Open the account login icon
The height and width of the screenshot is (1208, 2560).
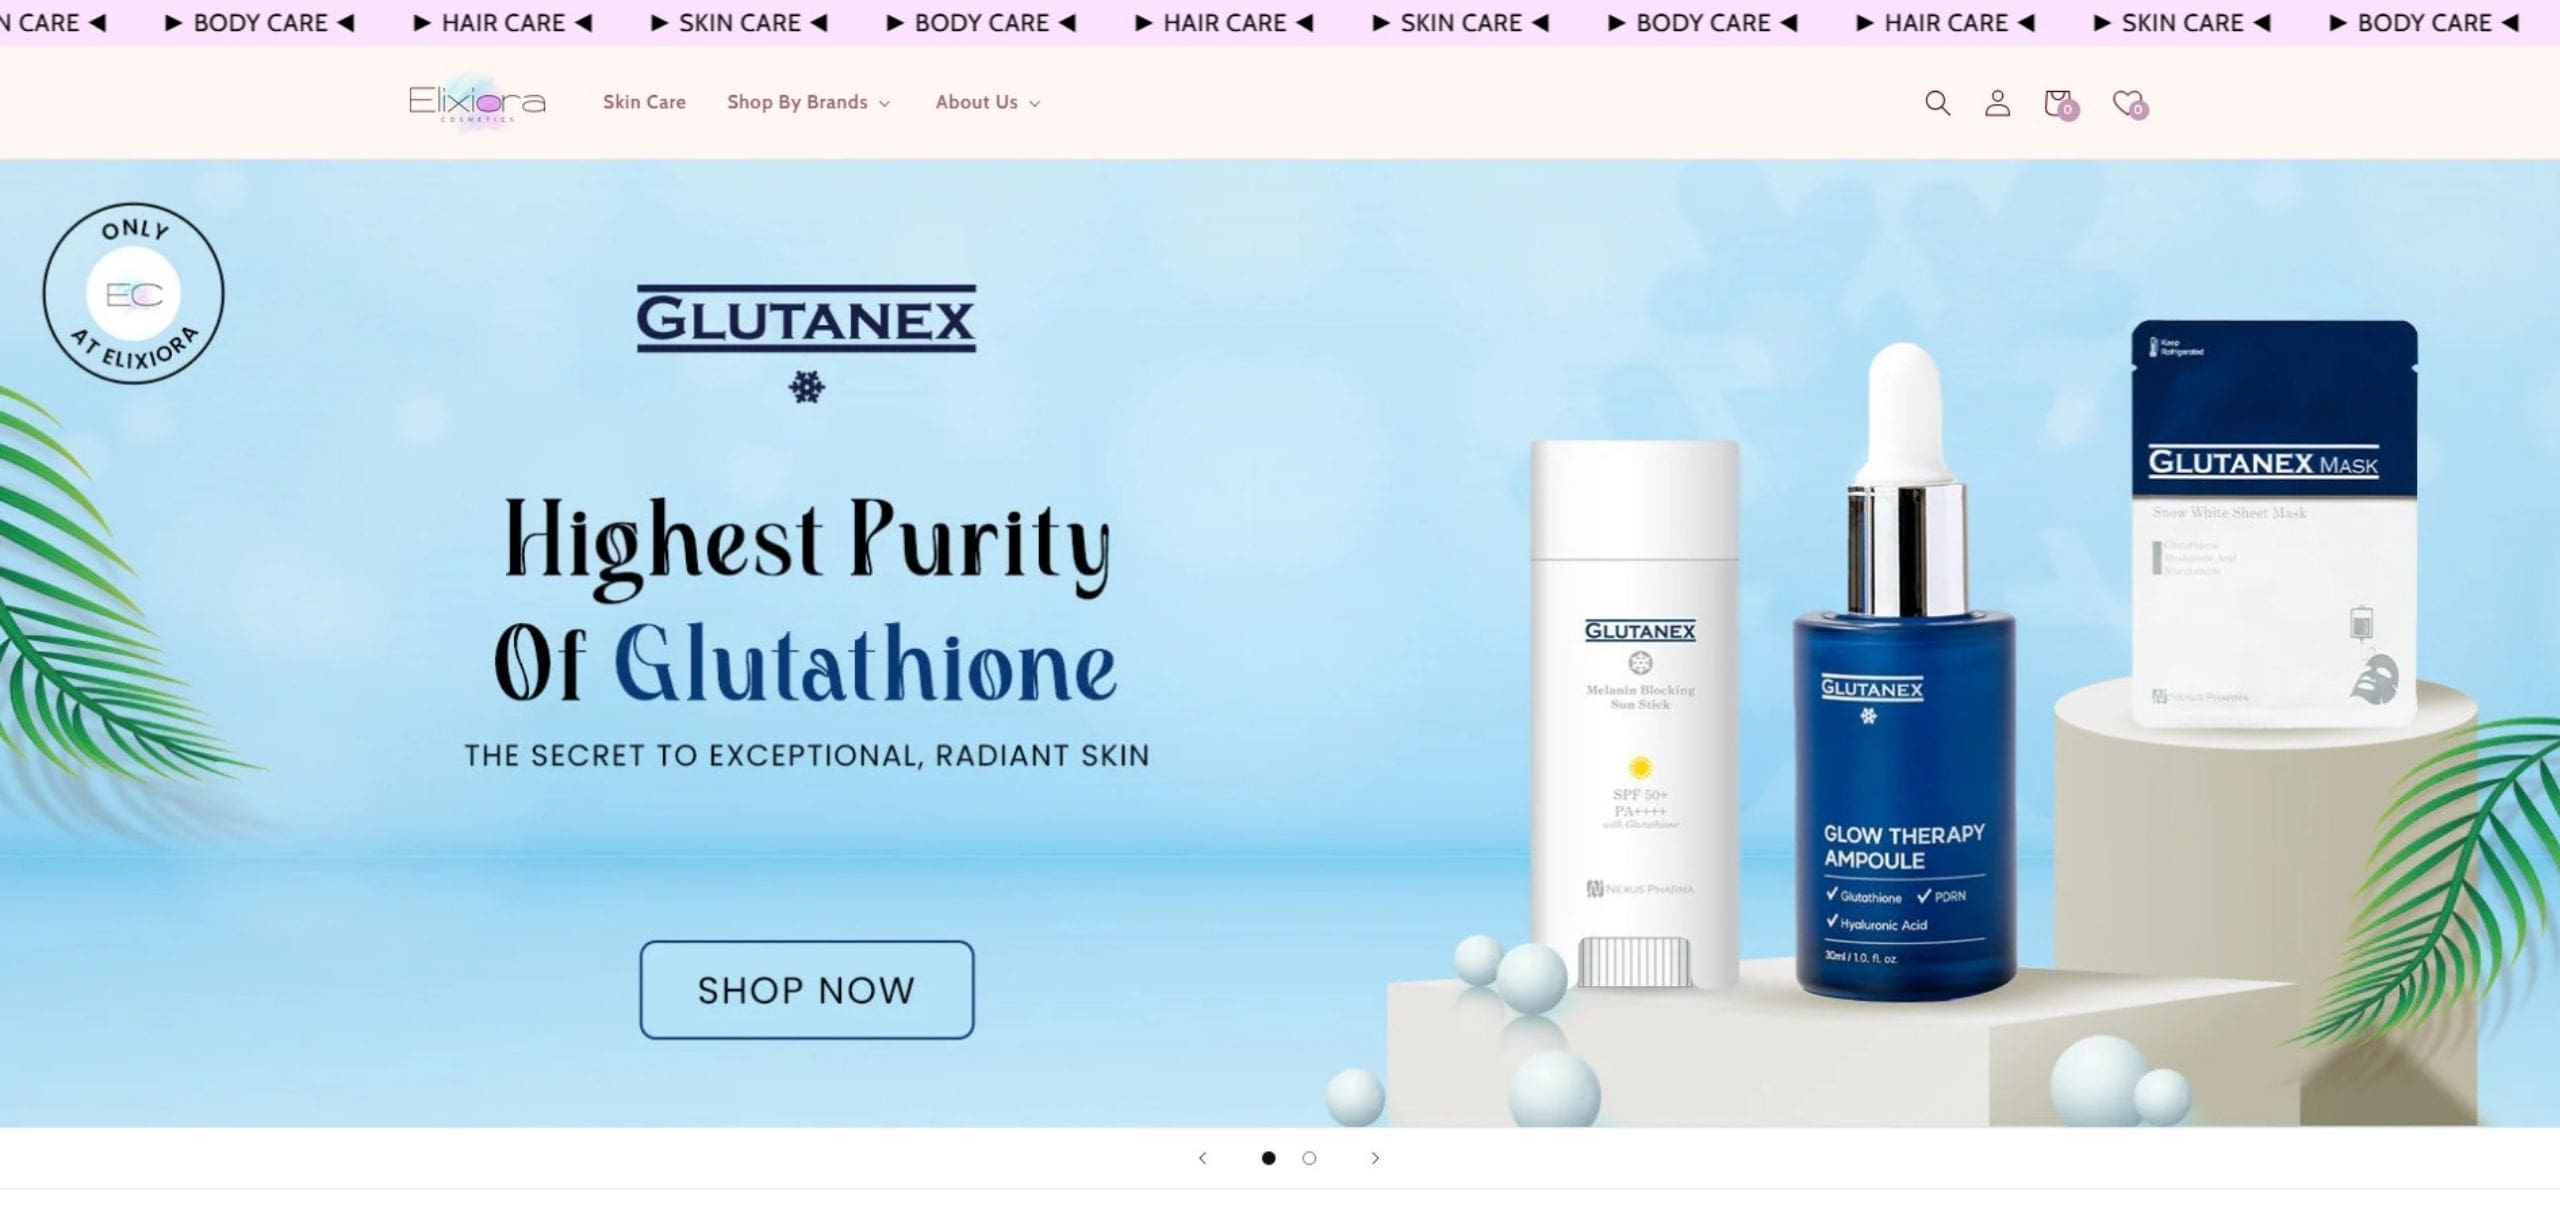pos(1997,103)
